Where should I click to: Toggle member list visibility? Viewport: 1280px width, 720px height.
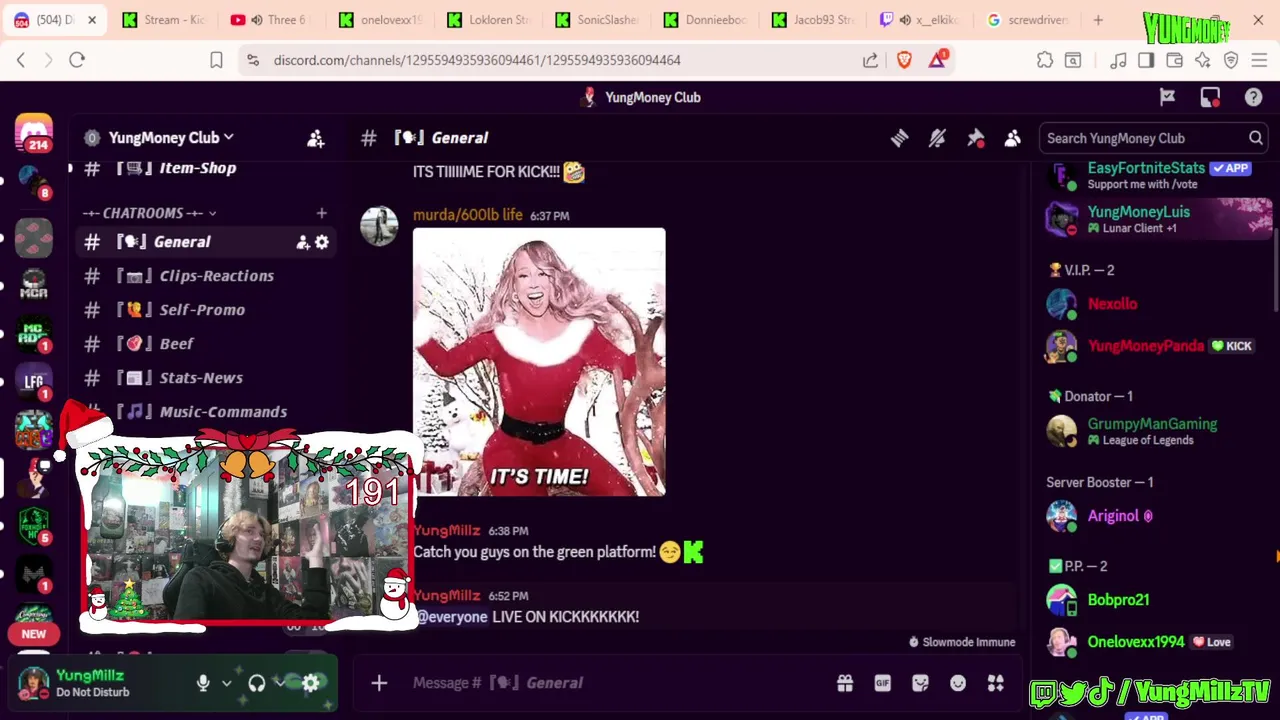coord(1013,138)
